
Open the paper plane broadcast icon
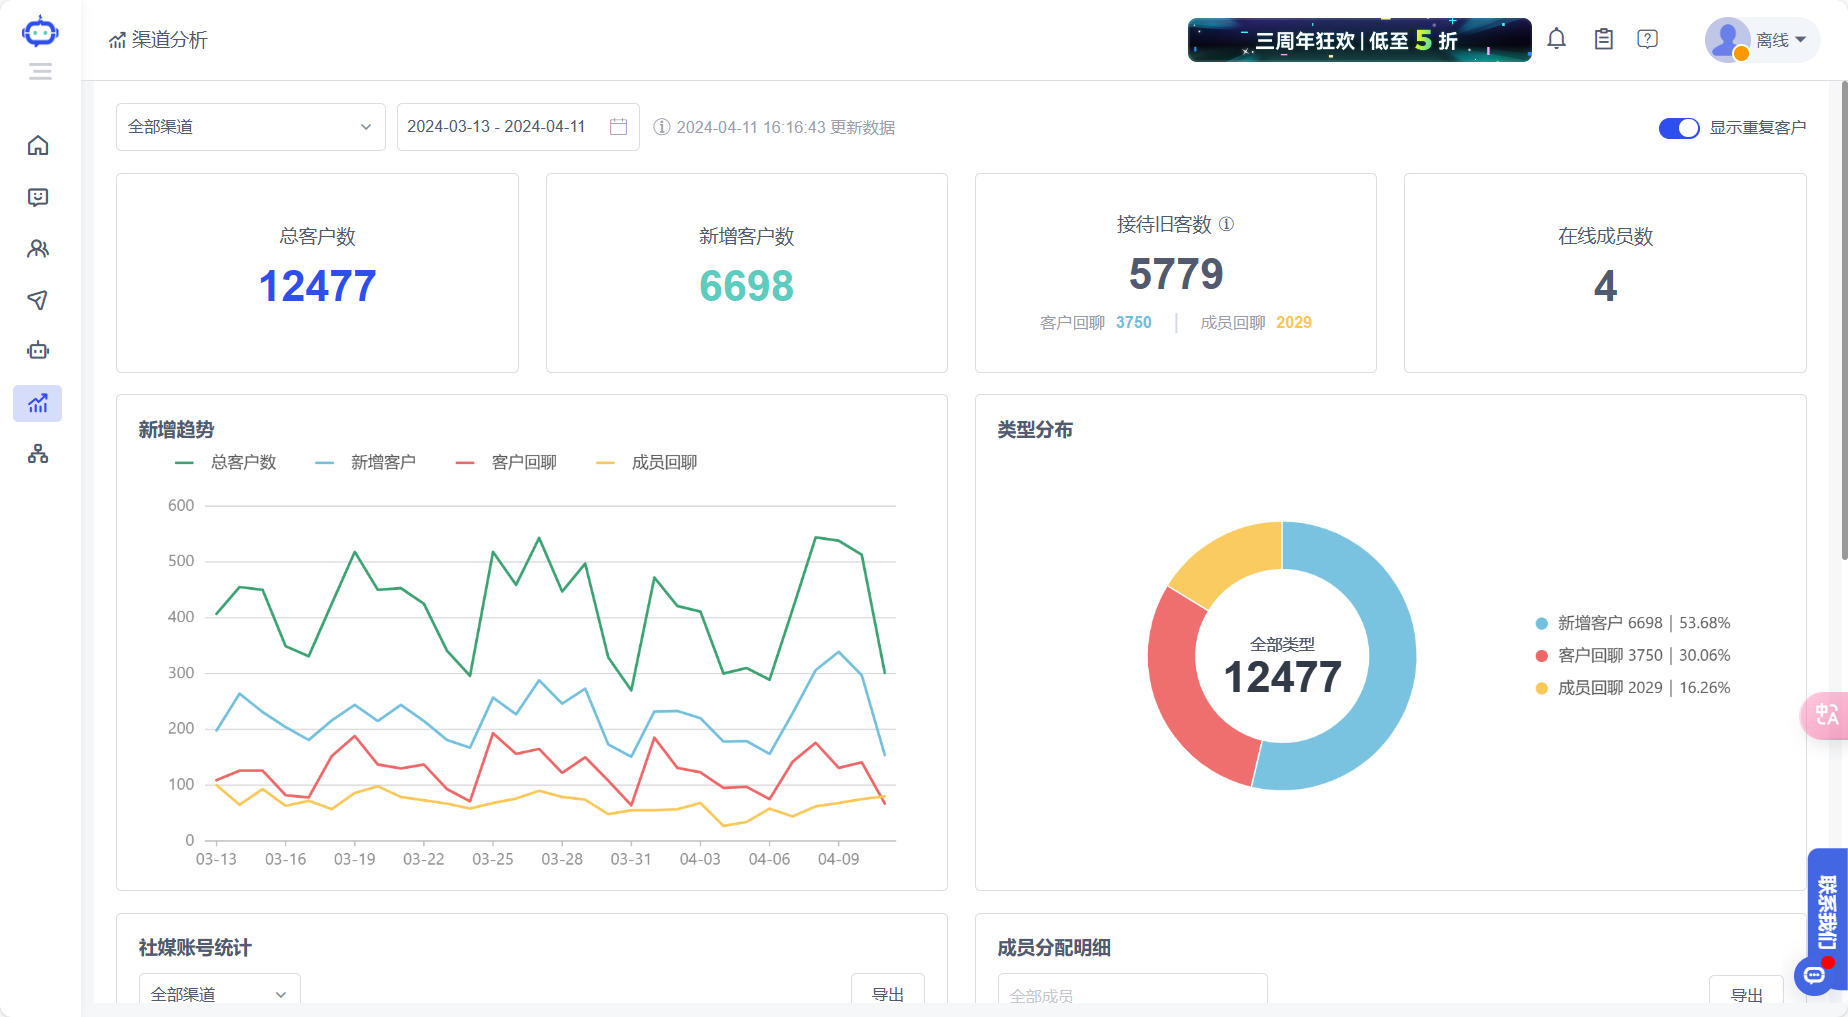38,300
